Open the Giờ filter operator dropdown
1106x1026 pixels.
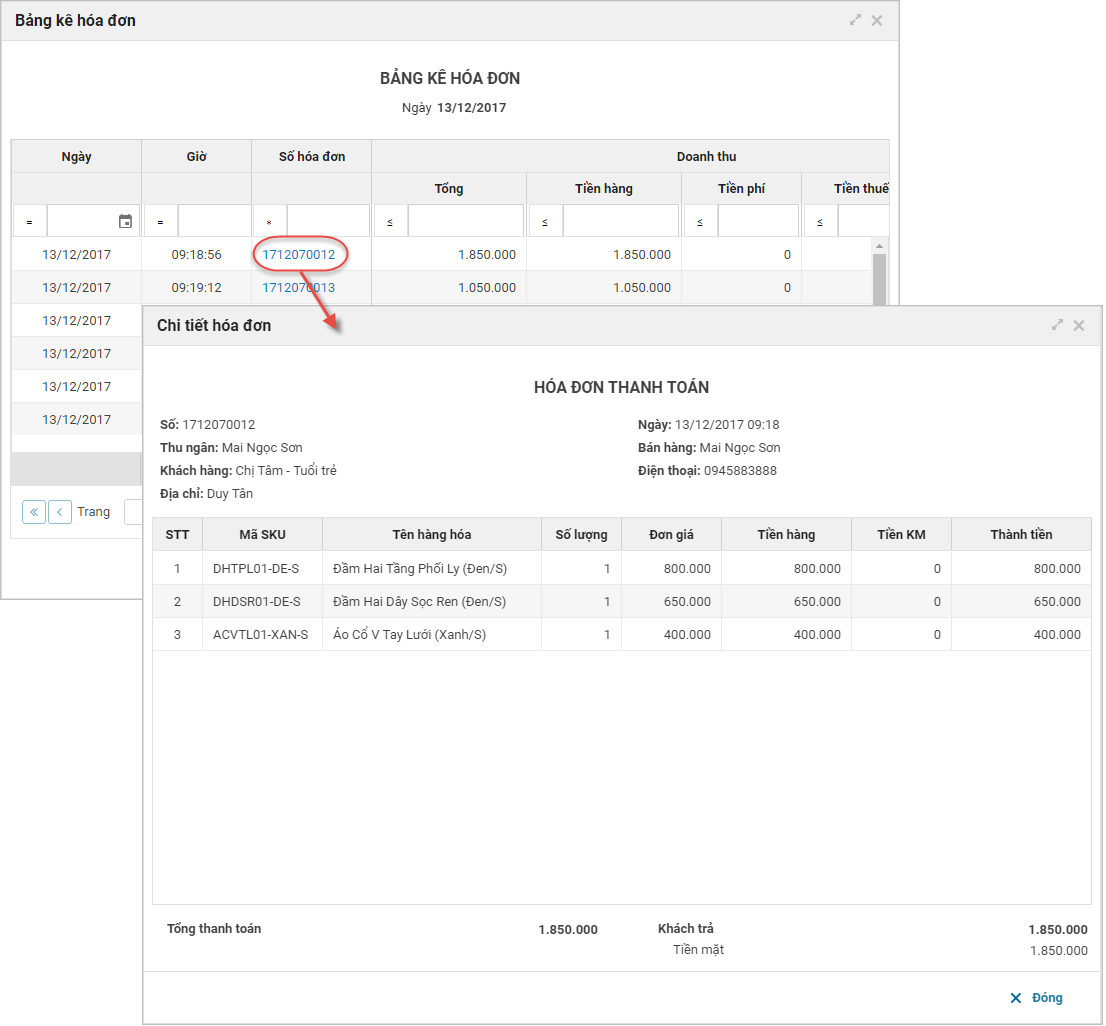point(160,222)
